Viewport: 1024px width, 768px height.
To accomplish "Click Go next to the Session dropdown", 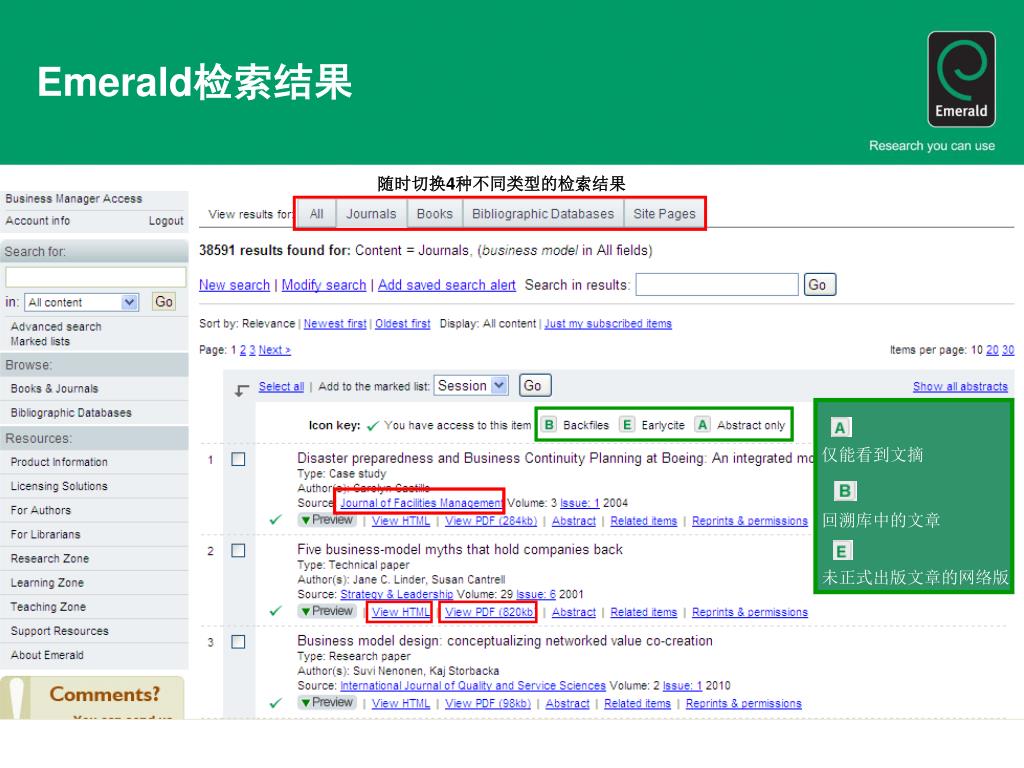I will pos(535,385).
